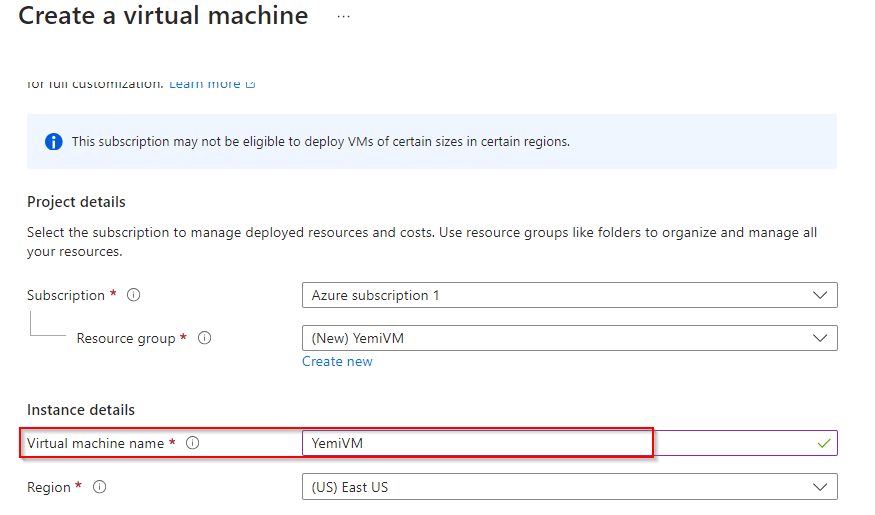Click the chevron arrow on the Region field

pyautogui.click(x=821, y=487)
